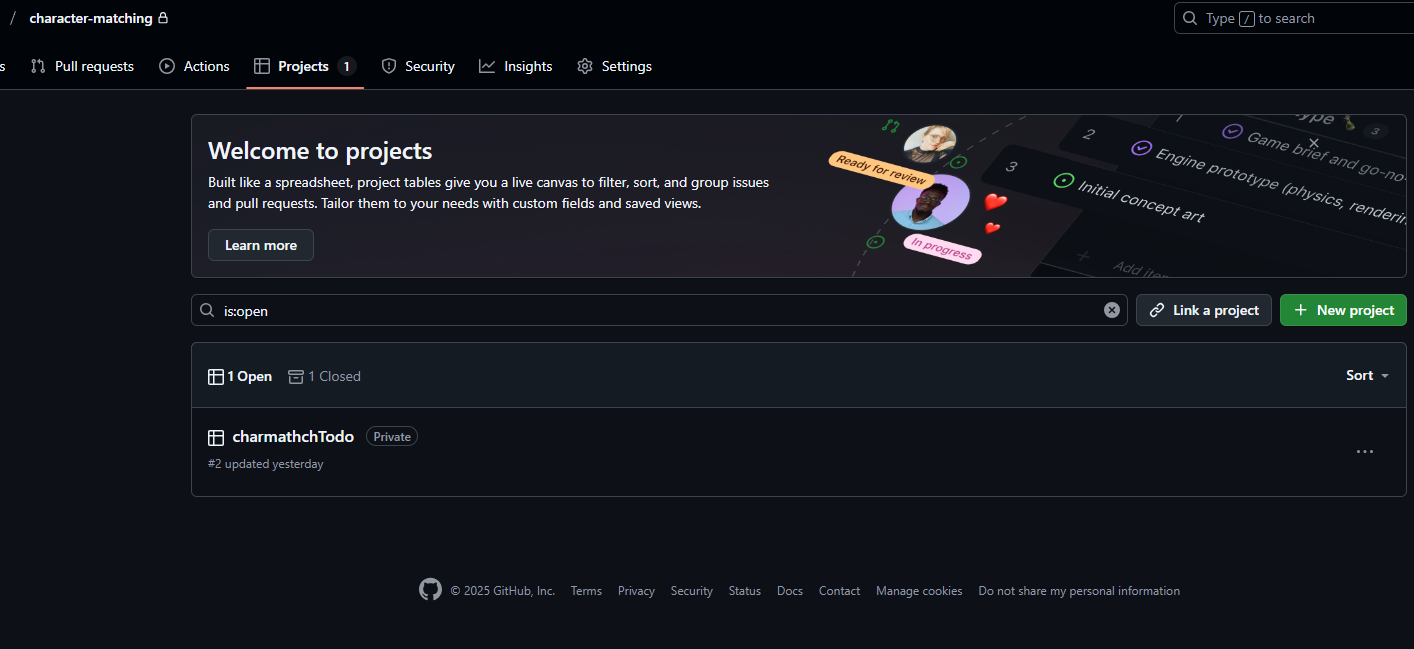Click the character-matching repository name

click(x=91, y=18)
